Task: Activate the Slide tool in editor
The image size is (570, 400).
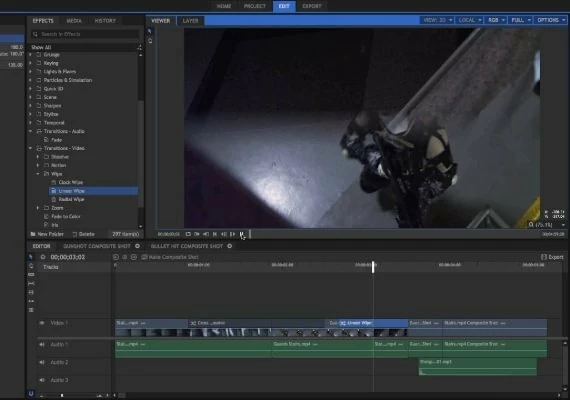Action: 31,292
